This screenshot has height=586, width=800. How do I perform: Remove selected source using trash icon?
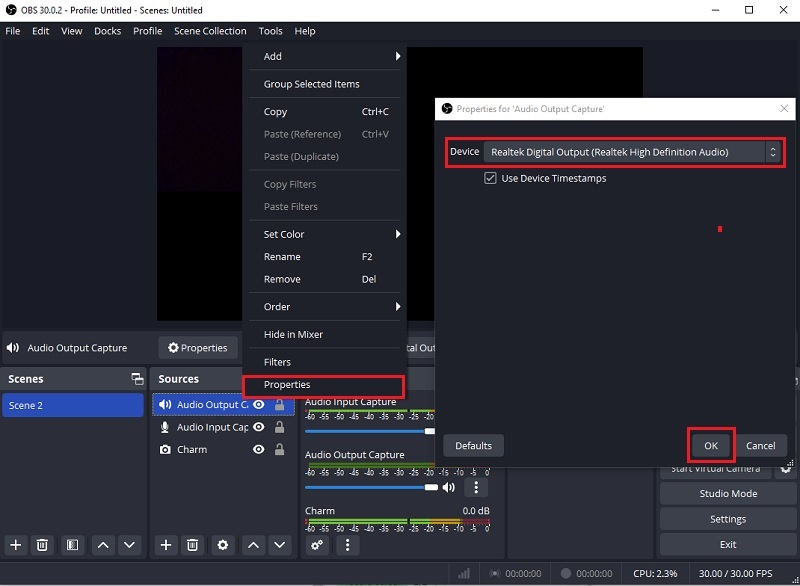[x=192, y=545]
